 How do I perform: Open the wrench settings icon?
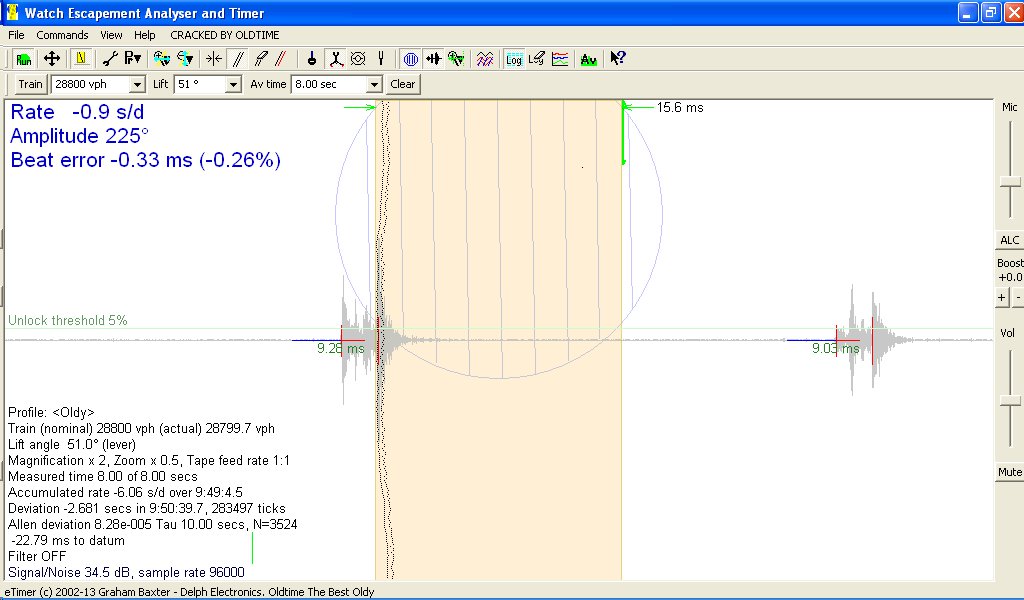click(x=111, y=59)
